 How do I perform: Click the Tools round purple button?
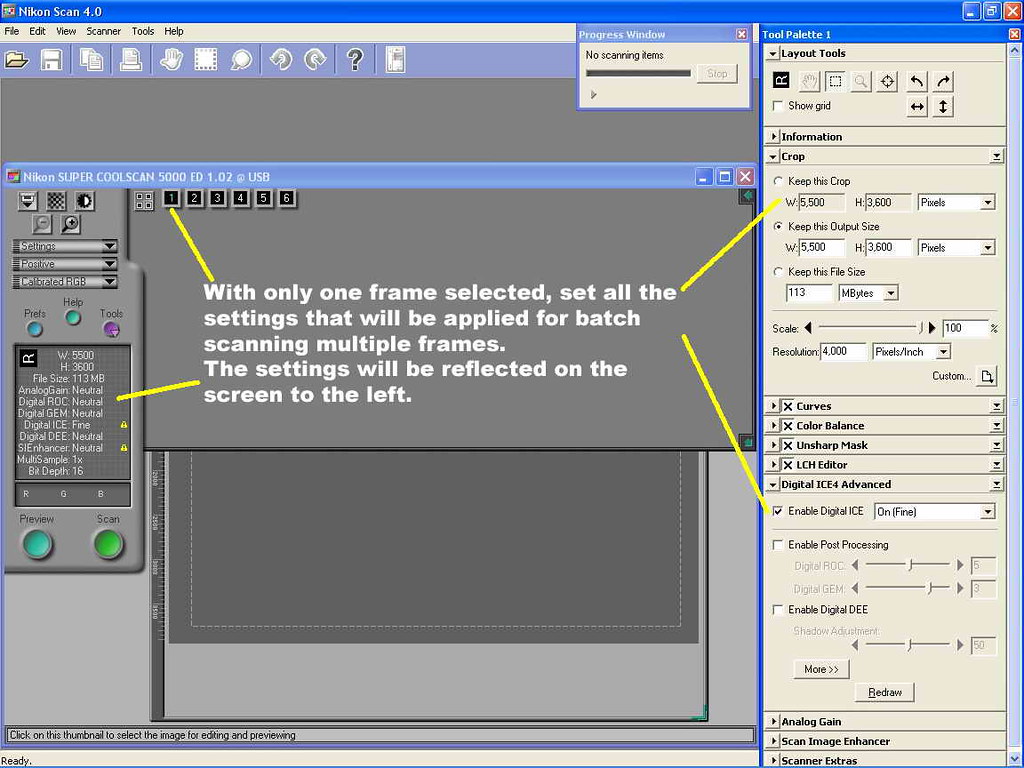pyautogui.click(x=112, y=329)
